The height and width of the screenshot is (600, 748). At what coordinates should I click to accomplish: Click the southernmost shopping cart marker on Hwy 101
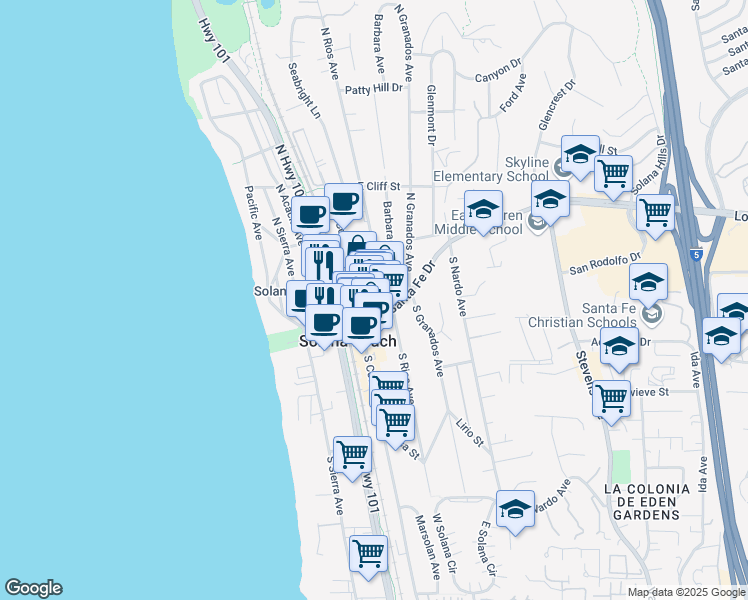click(368, 556)
